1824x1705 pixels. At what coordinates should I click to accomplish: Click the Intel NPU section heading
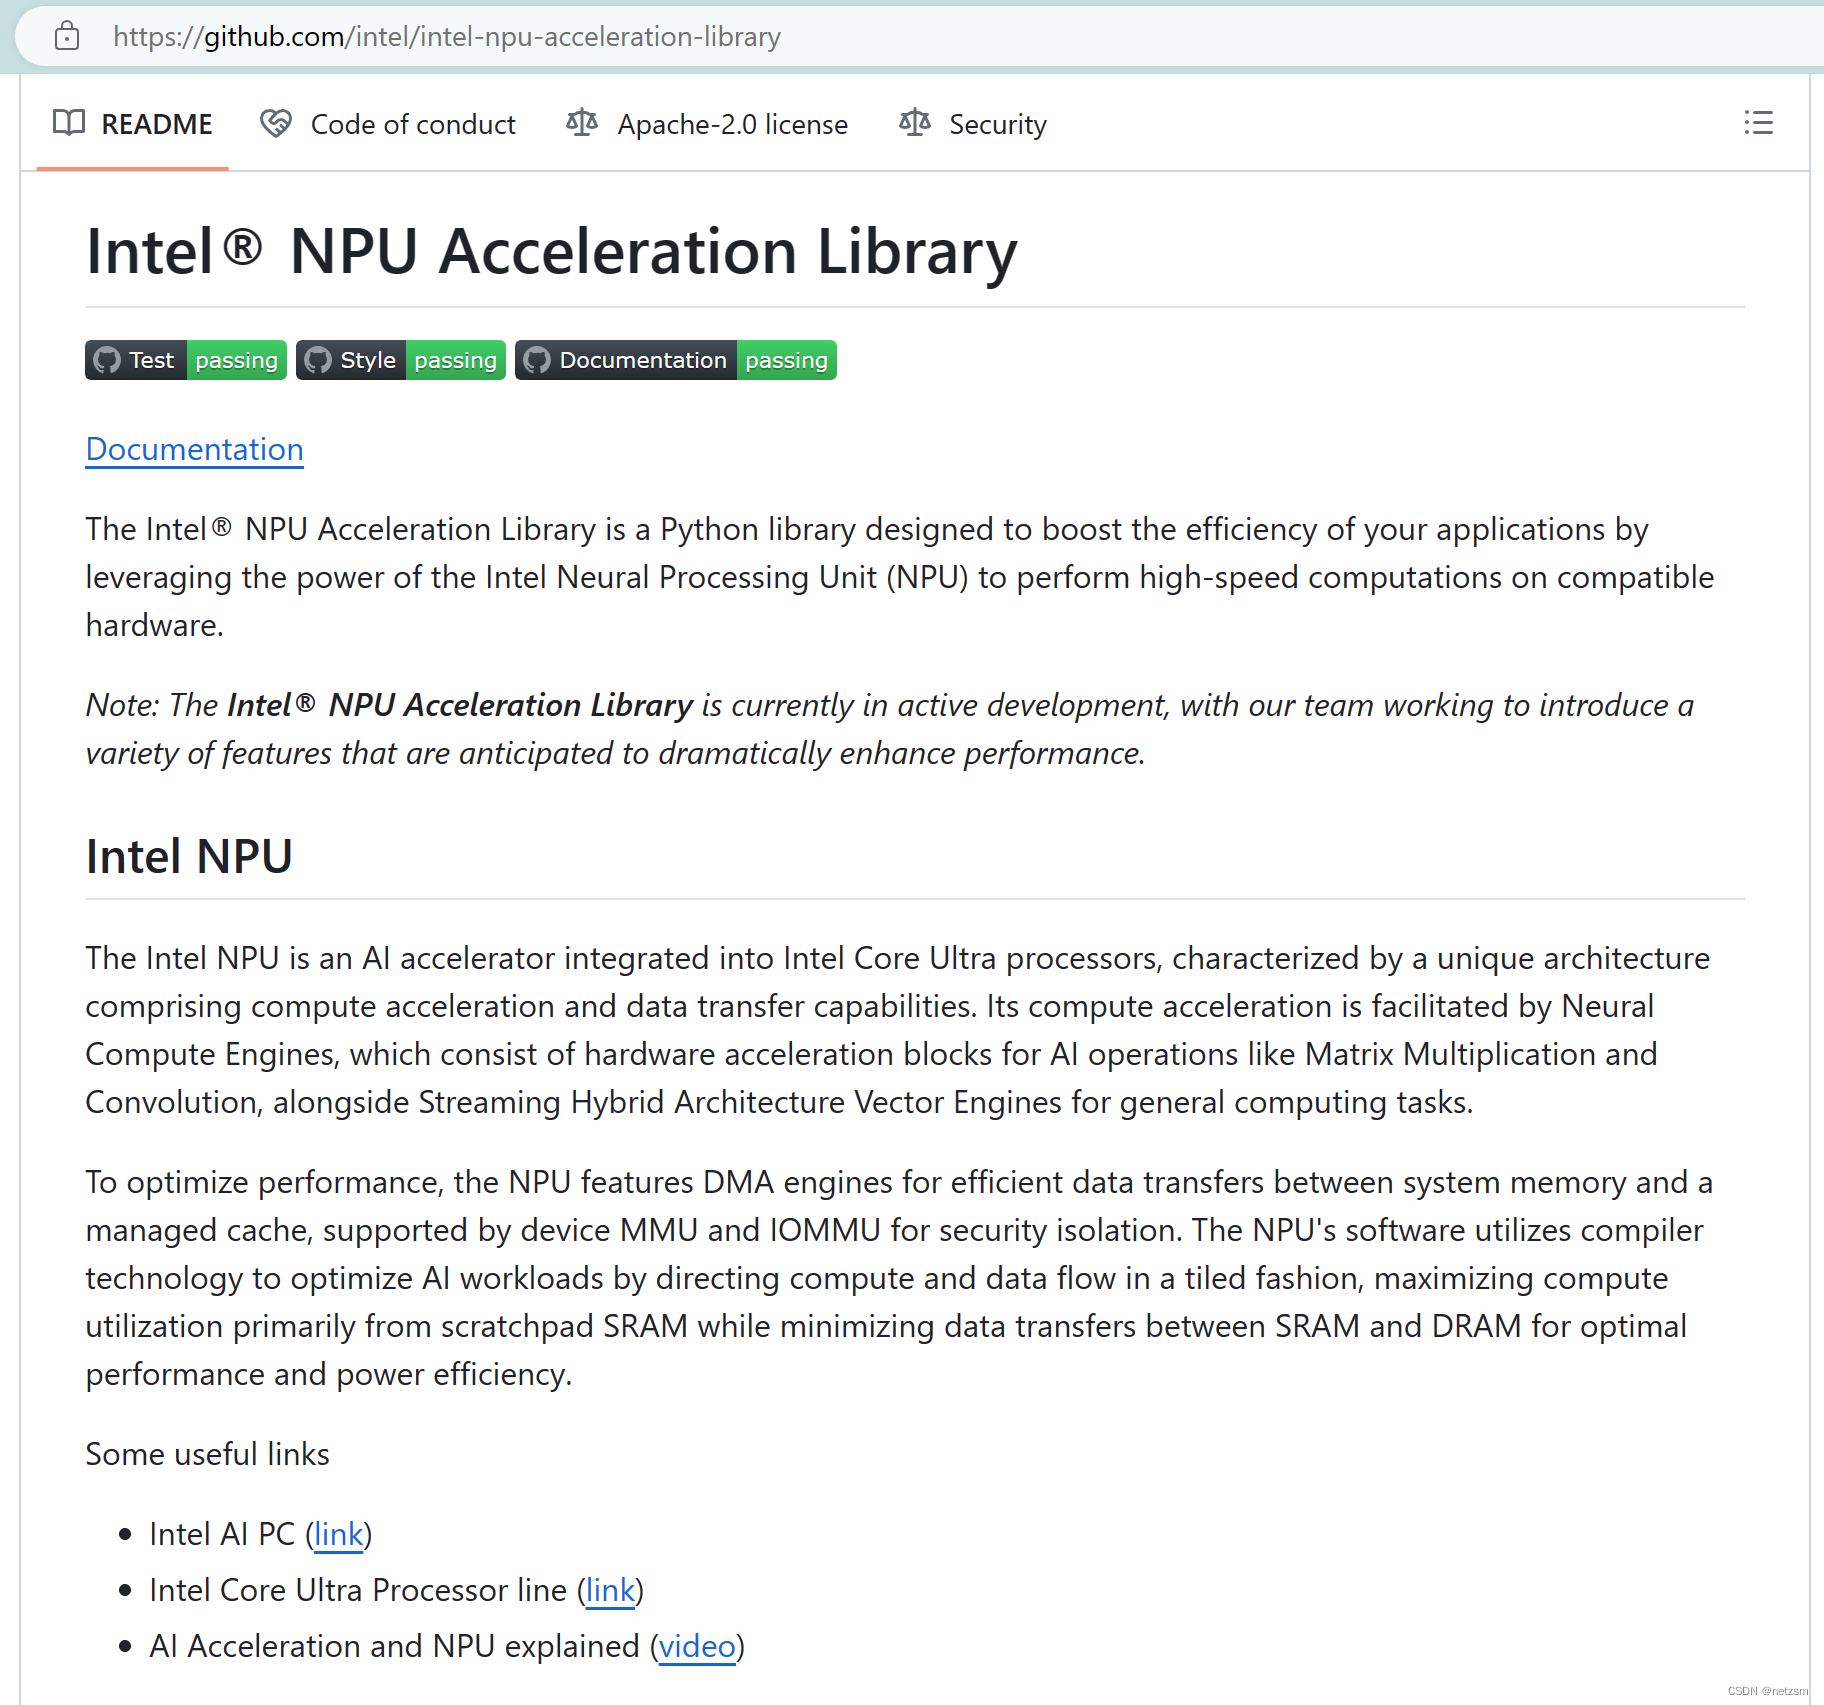188,856
